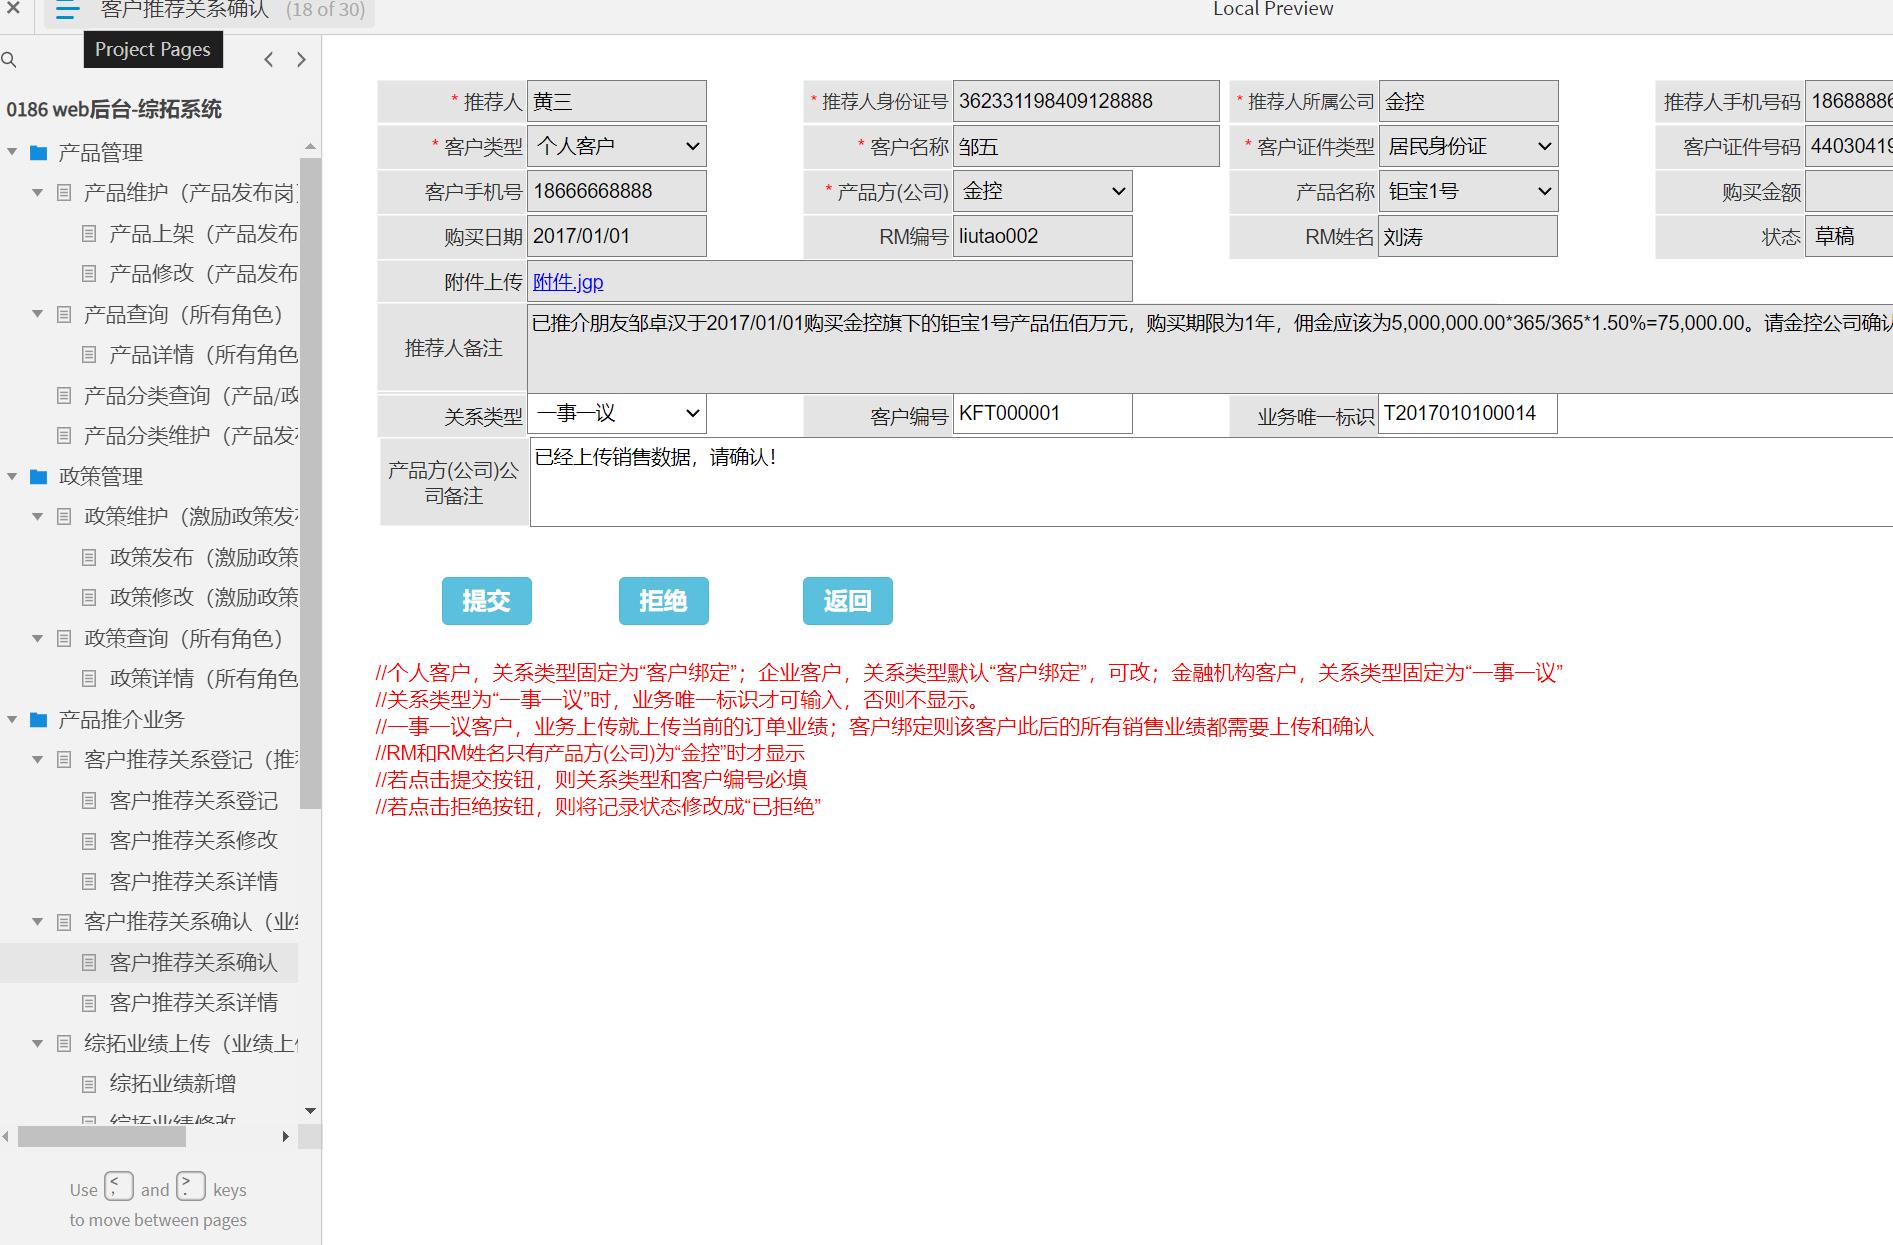The width and height of the screenshot is (1893, 1245).
Task: Go to previous page with the left chevron
Action: [x=268, y=60]
